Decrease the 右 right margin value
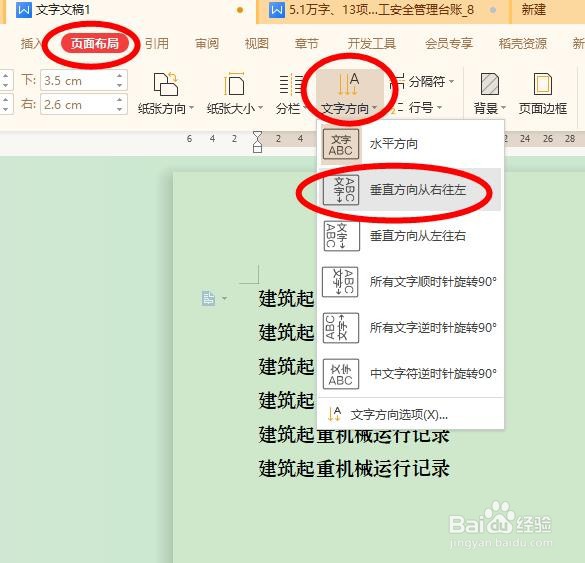585x563 pixels. 119,109
